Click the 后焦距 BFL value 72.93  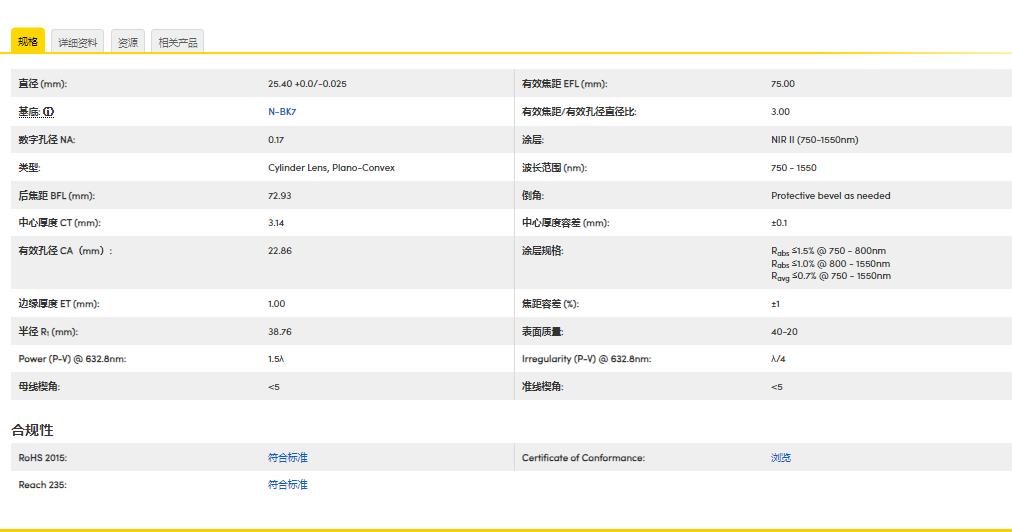pyautogui.click(x=279, y=196)
